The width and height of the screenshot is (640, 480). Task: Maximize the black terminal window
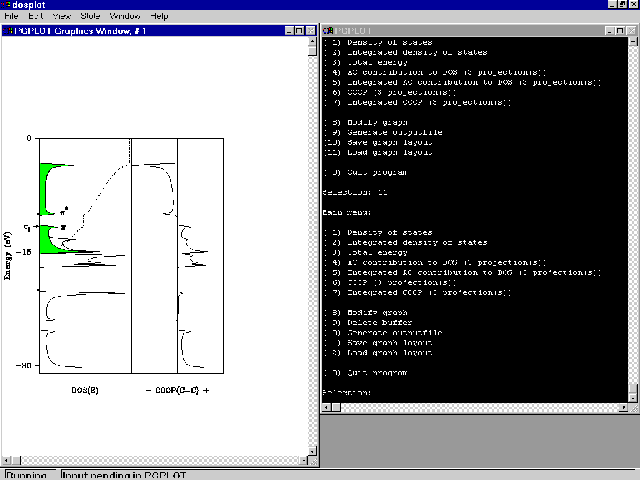(x=620, y=31)
